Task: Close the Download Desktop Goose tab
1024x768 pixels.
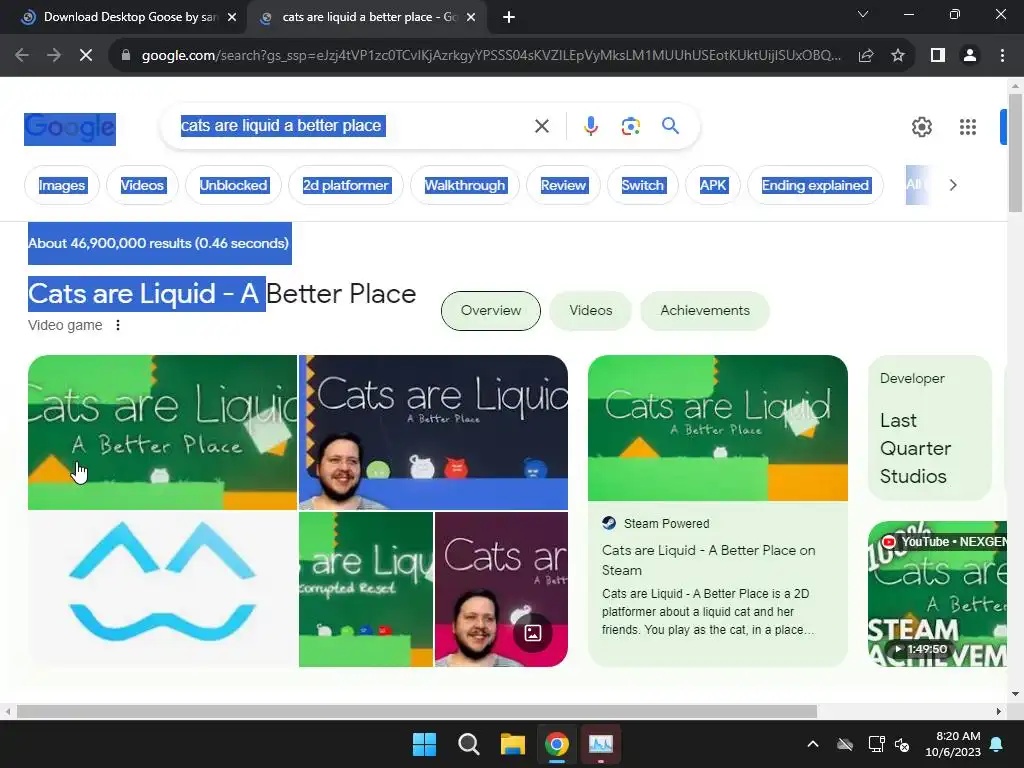Action: click(x=232, y=18)
